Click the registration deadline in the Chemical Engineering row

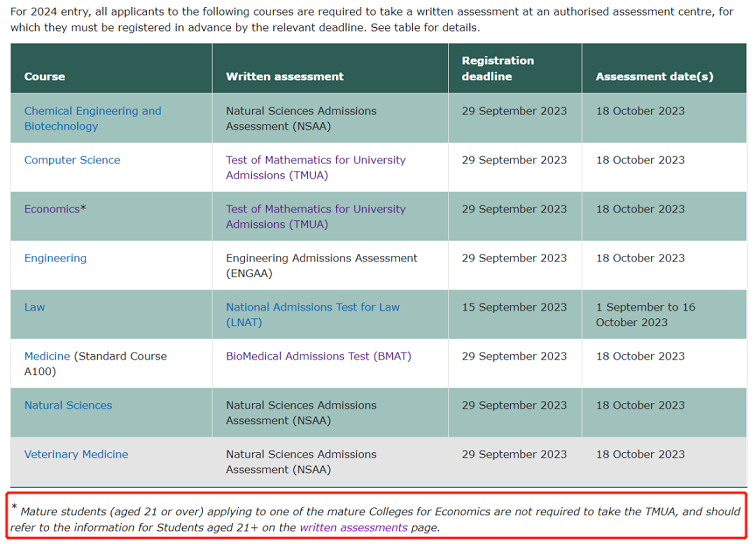[514, 111]
